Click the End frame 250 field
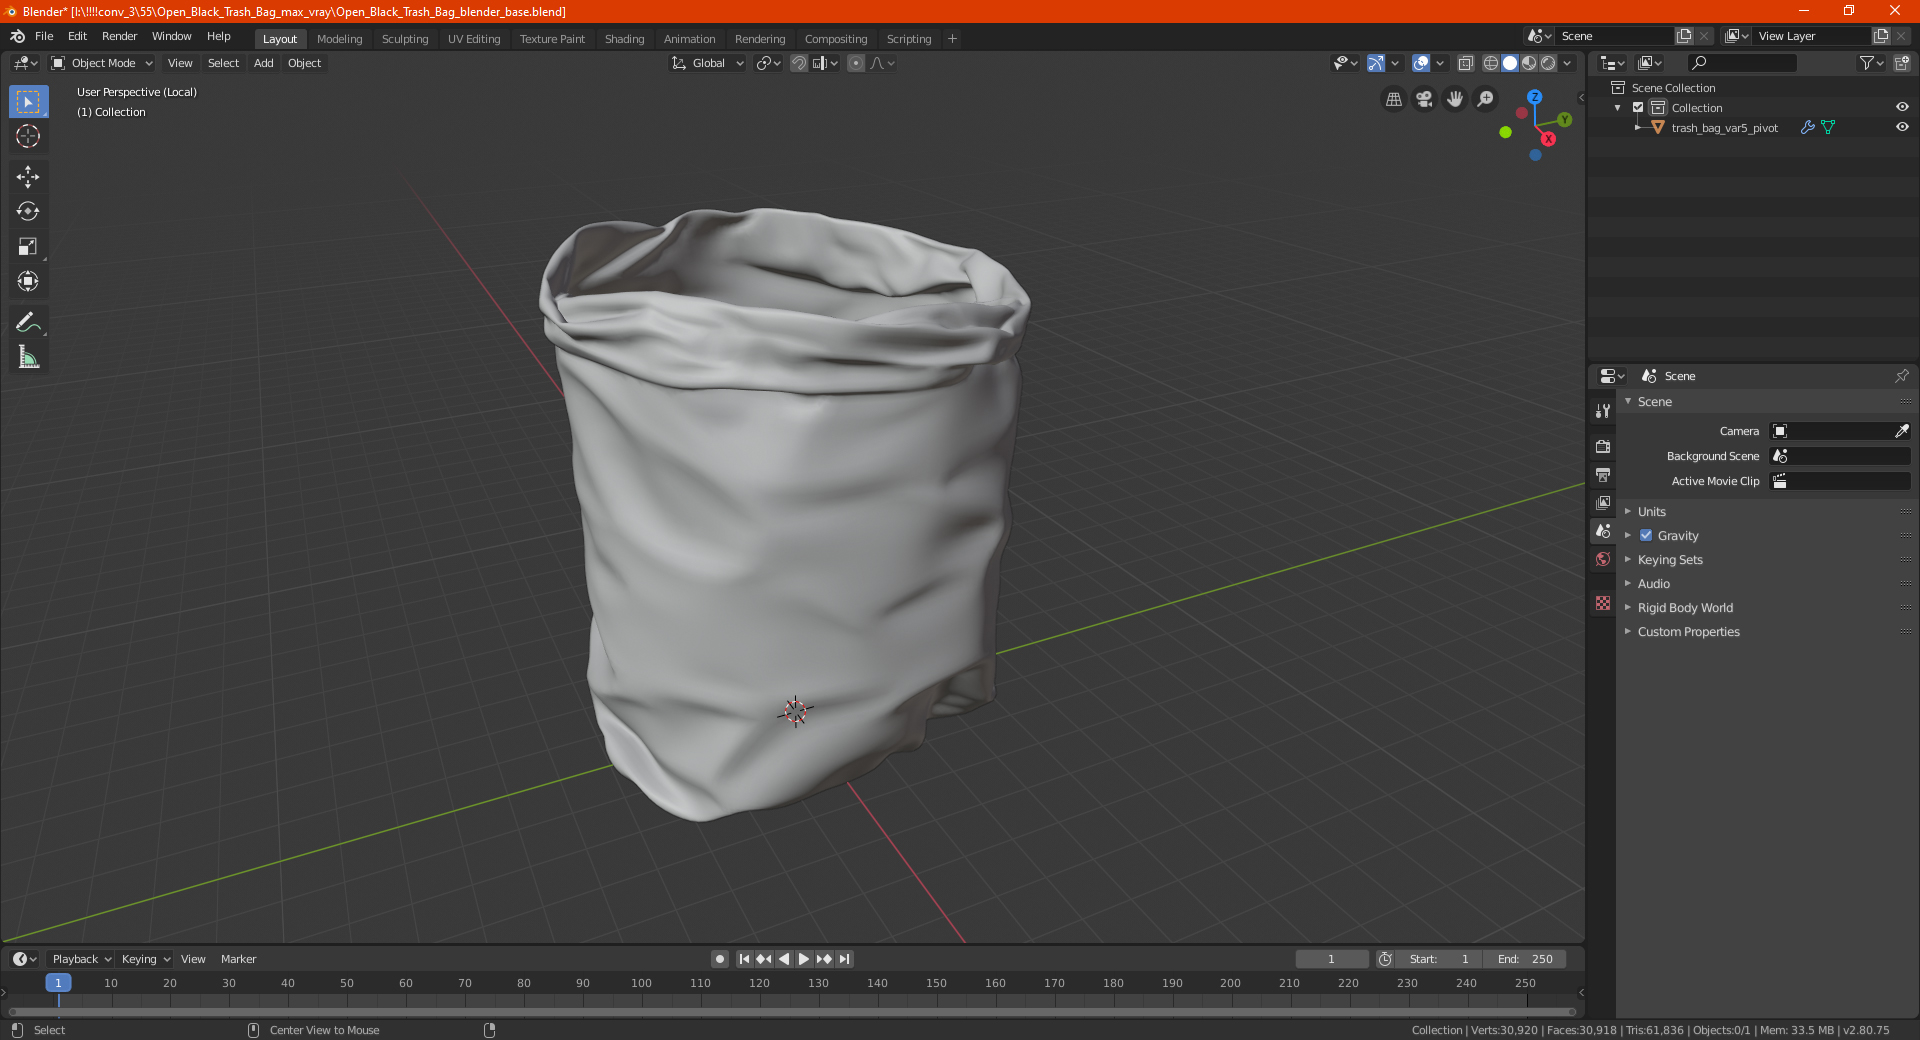The width and height of the screenshot is (1920, 1040). [x=1525, y=959]
